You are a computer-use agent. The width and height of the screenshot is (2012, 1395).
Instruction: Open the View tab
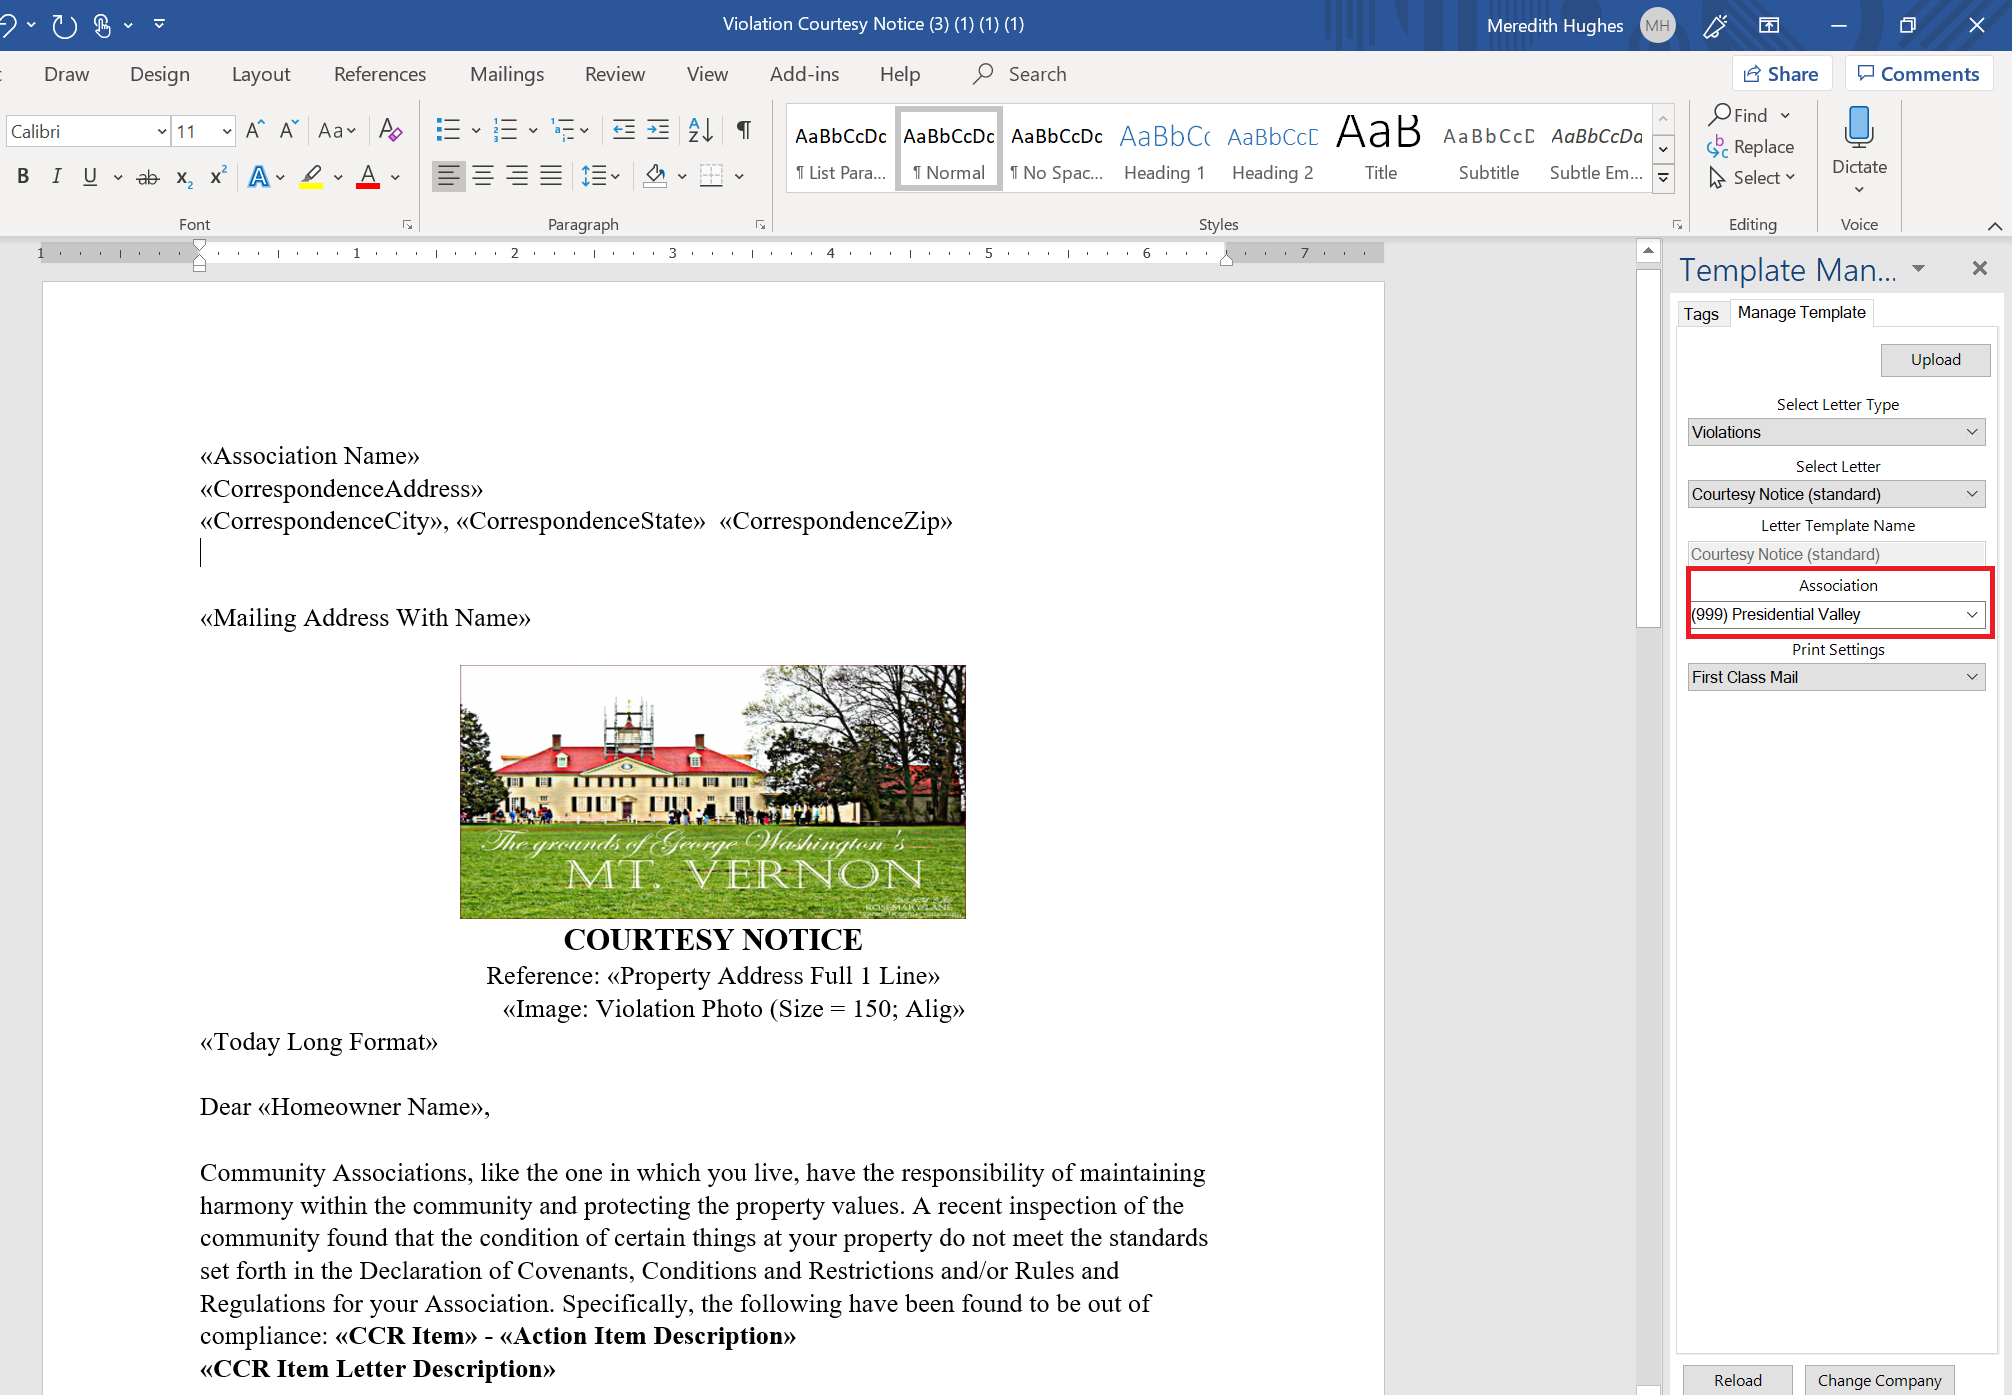click(707, 74)
